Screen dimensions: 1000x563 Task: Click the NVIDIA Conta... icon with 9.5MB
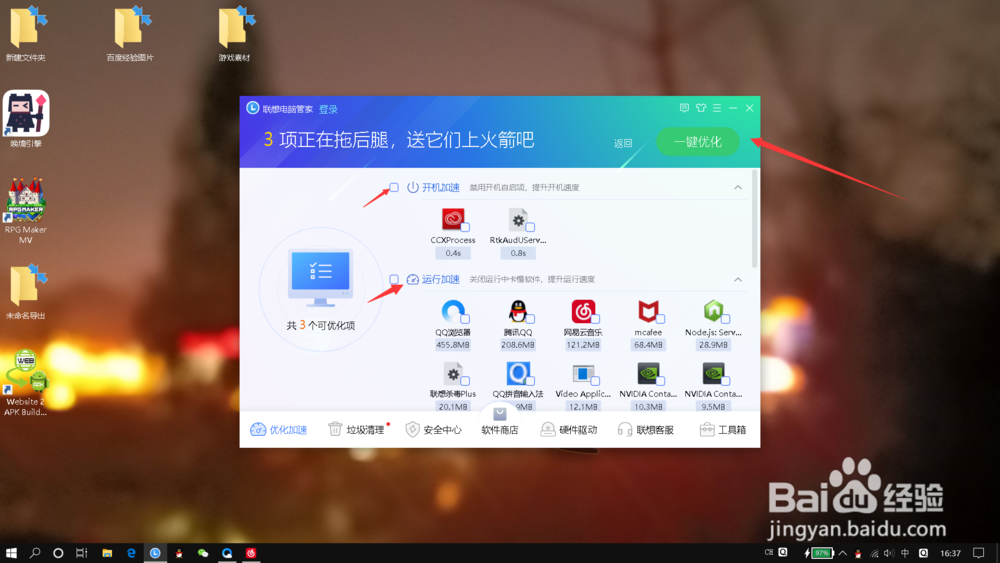pos(713,374)
